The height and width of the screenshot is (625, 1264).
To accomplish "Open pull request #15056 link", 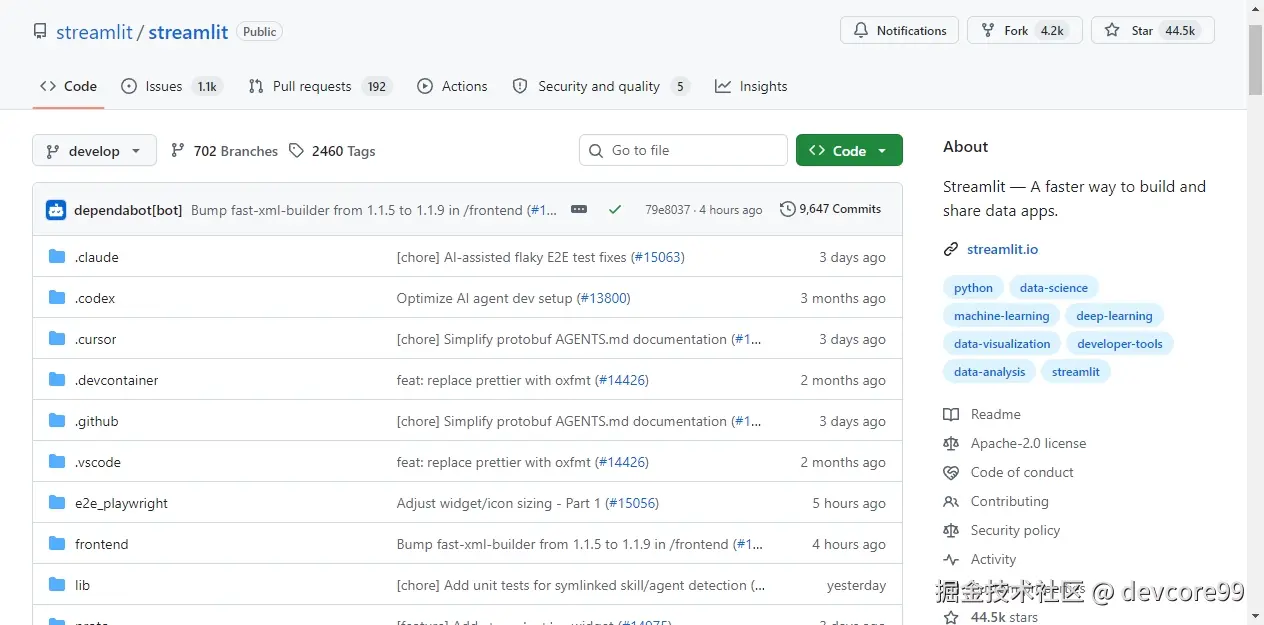I will [x=632, y=503].
